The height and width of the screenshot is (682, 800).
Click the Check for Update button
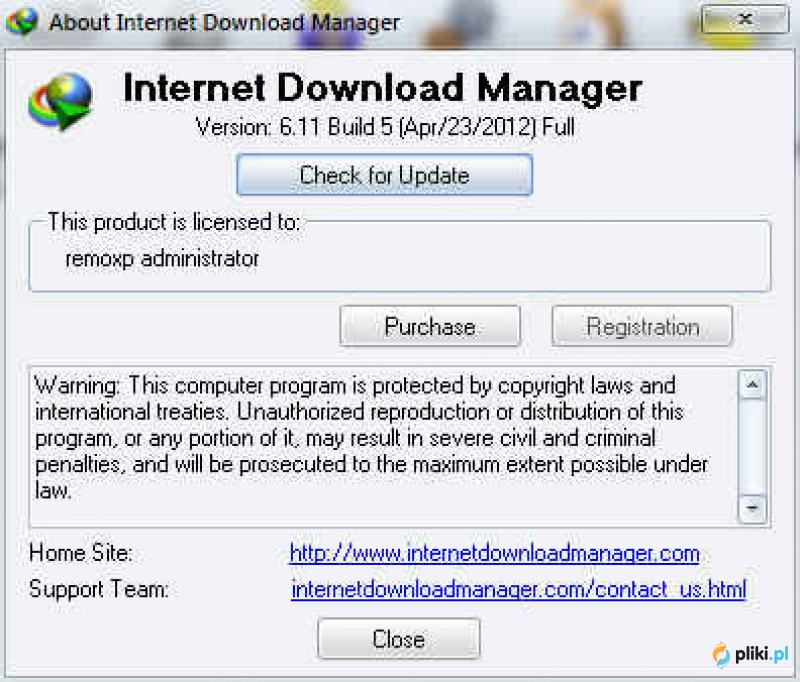[x=385, y=175]
